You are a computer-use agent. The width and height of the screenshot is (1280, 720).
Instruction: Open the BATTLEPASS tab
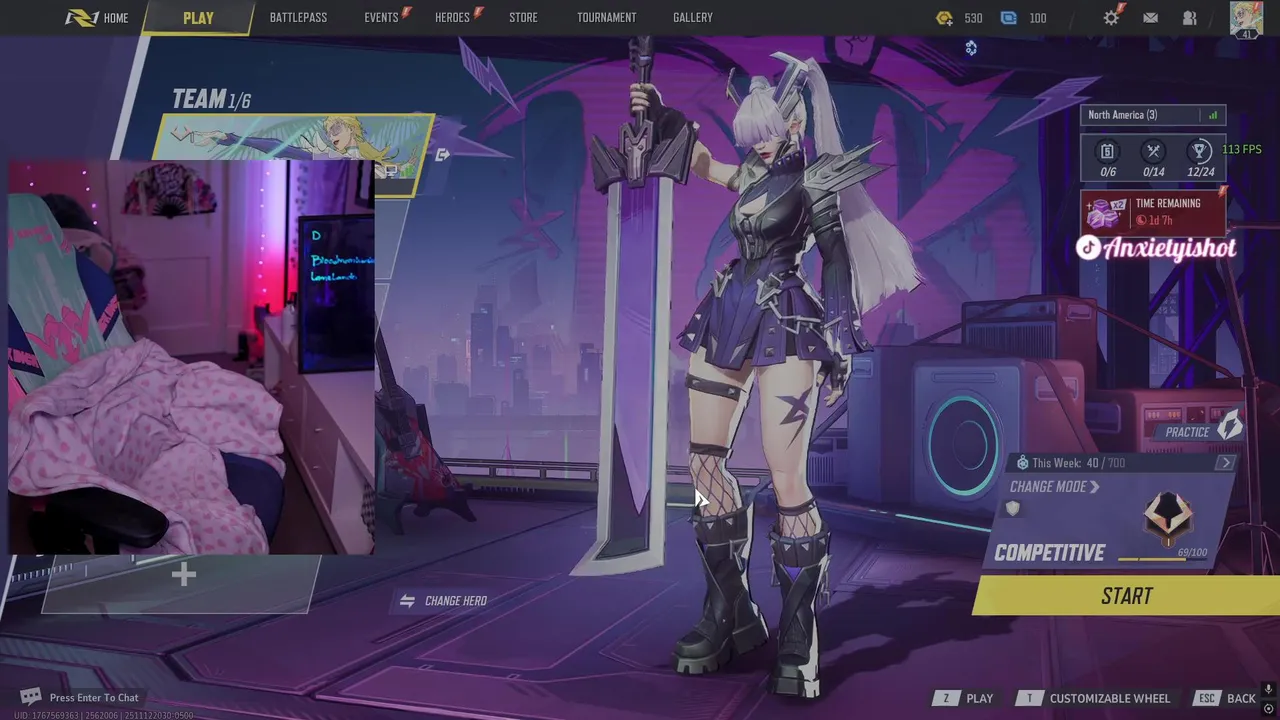(x=298, y=18)
